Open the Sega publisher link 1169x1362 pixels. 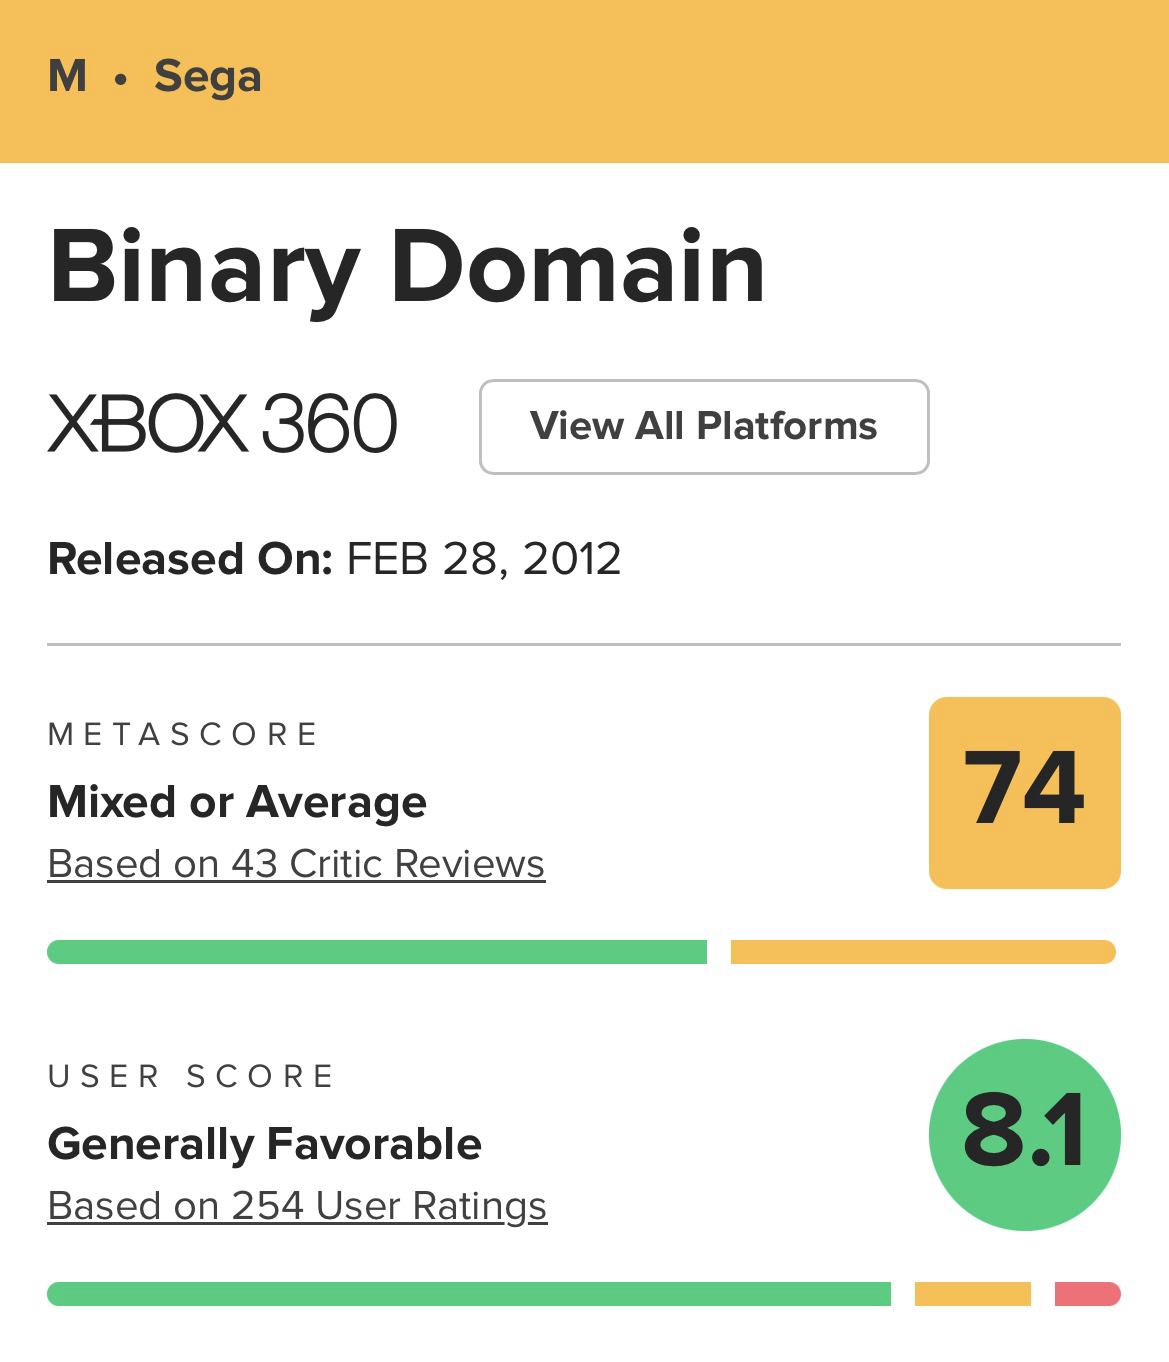point(207,77)
